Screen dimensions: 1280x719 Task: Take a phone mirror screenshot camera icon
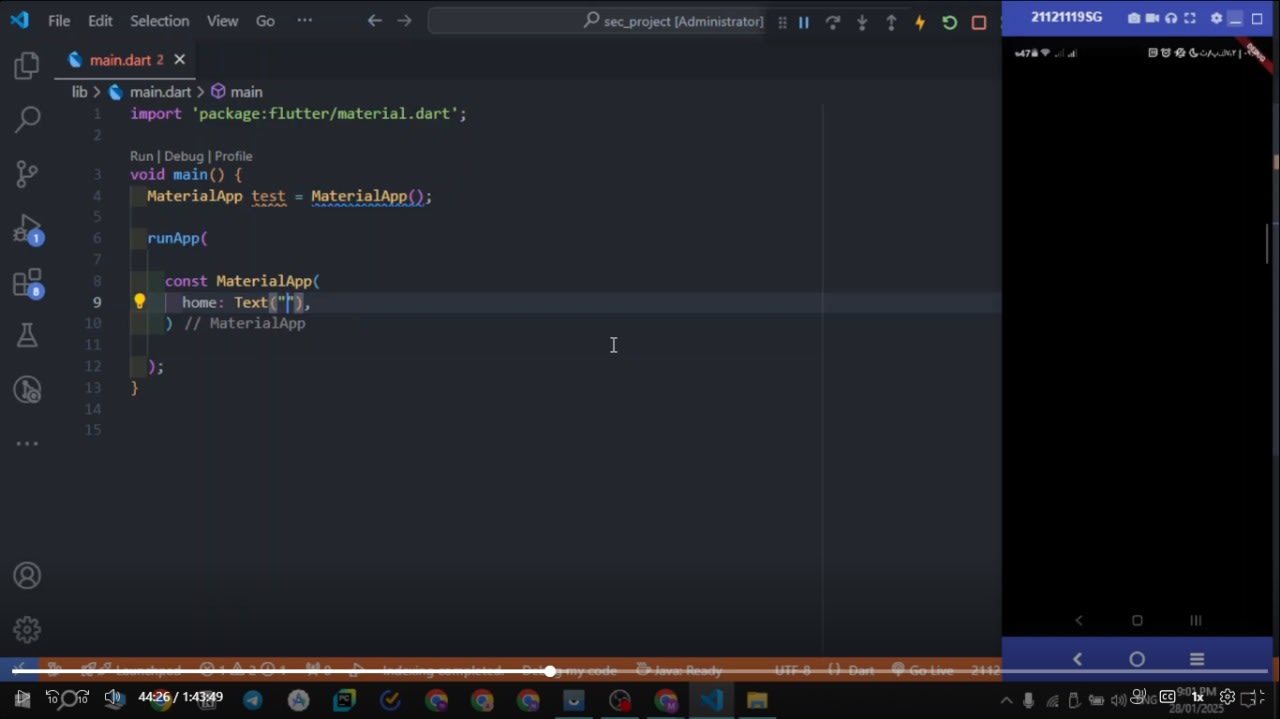click(1133, 18)
